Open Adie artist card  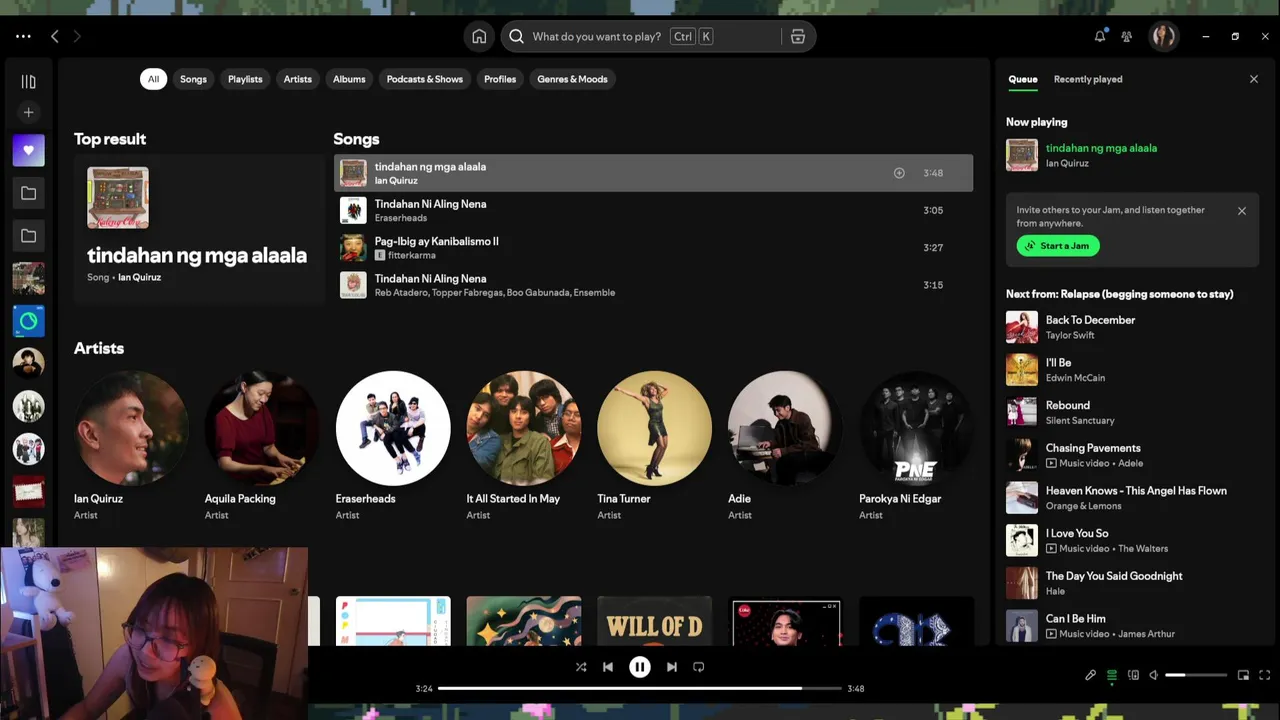pyautogui.click(x=786, y=446)
